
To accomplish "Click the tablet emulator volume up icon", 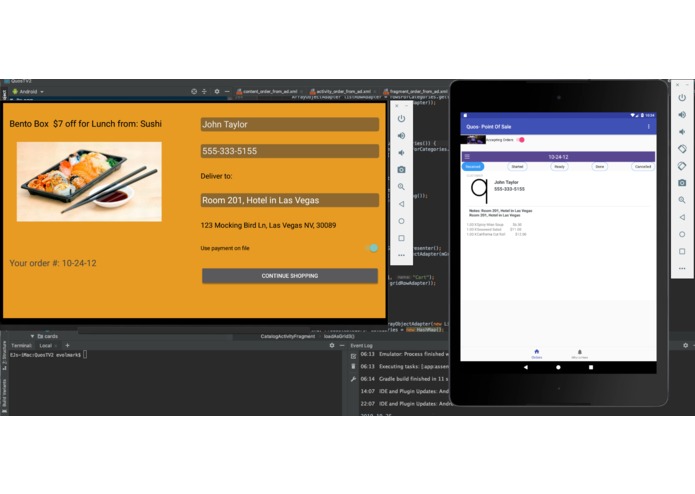I will click(x=682, y=115).
